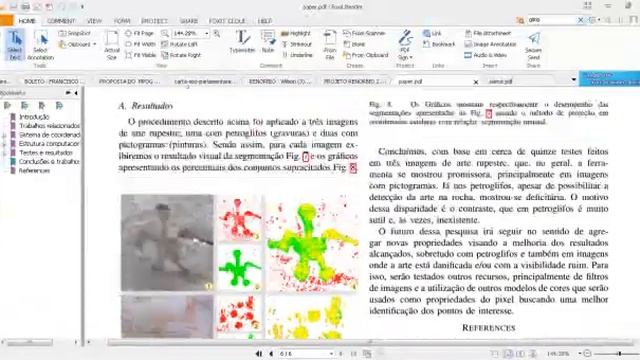Activate the Select Text tool
Screen dimensions: 640x360
pyautogui.click(x=15, y=45)
